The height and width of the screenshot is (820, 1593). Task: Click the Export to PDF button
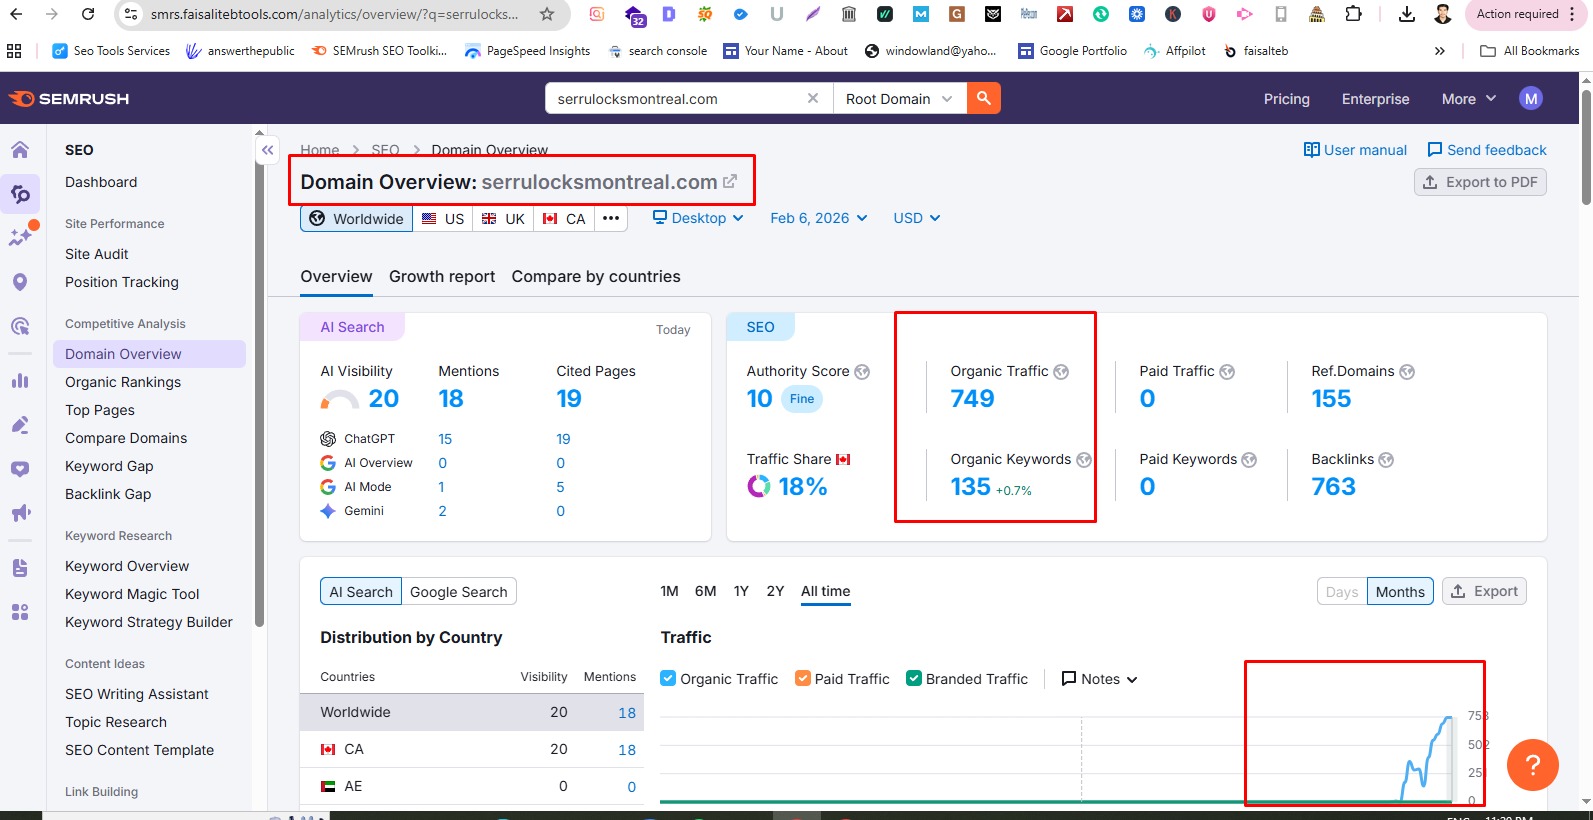click(1480, 182)
